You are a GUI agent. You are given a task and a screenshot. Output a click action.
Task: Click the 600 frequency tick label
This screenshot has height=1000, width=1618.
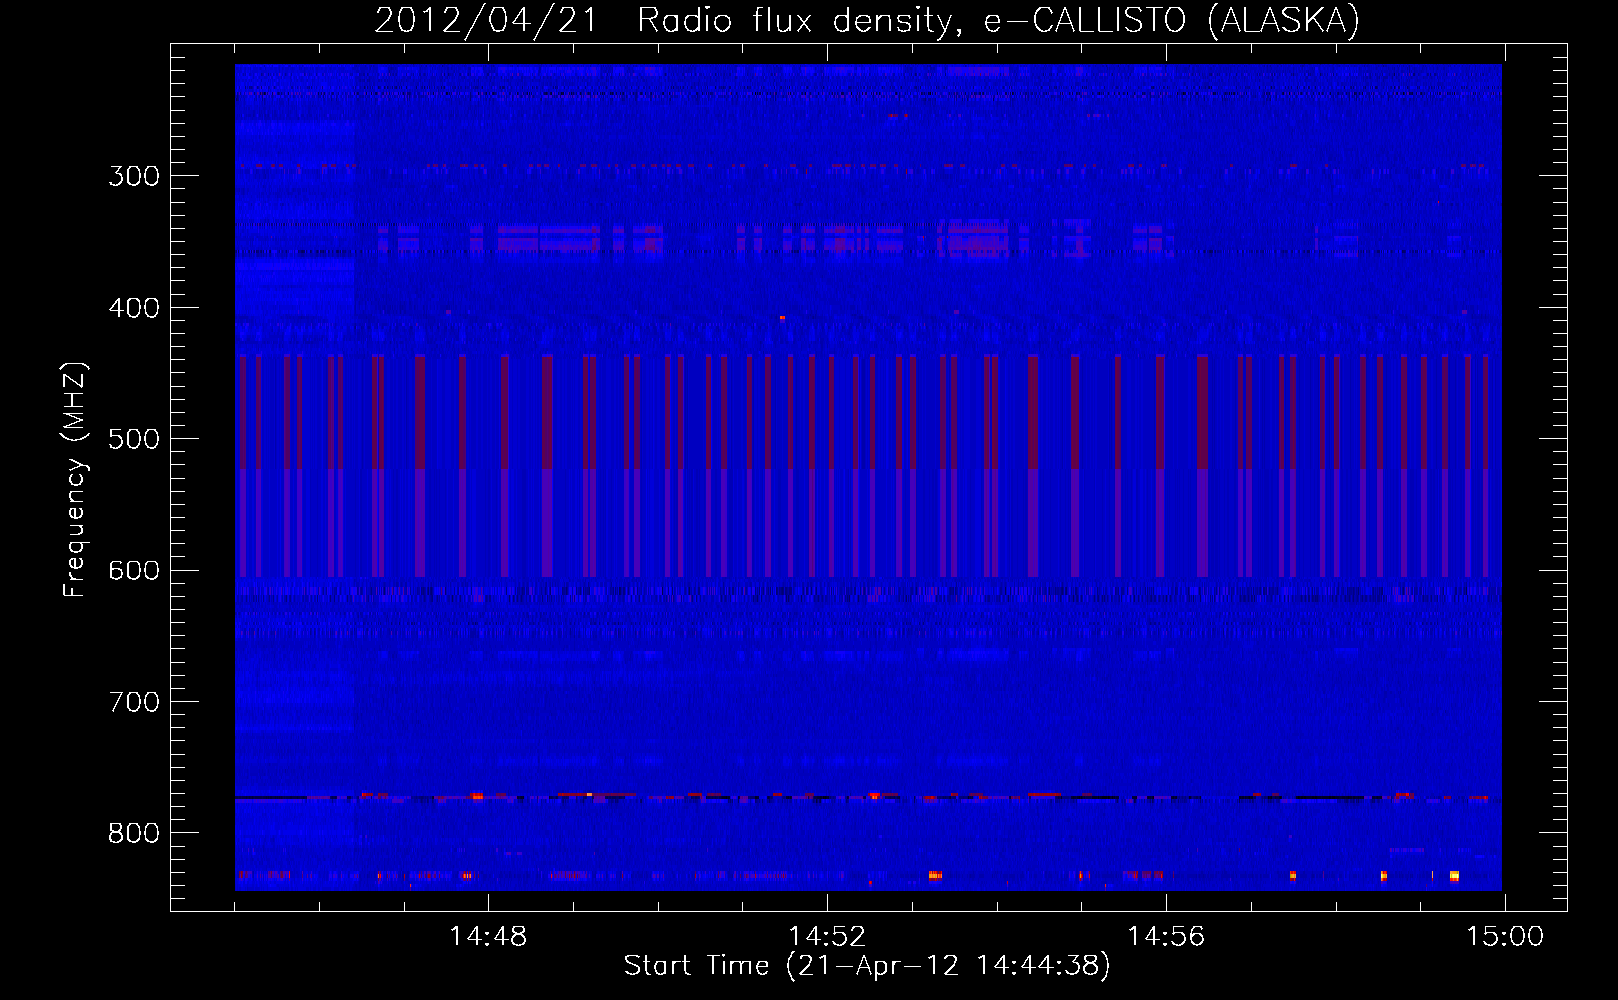coord(134,571)
